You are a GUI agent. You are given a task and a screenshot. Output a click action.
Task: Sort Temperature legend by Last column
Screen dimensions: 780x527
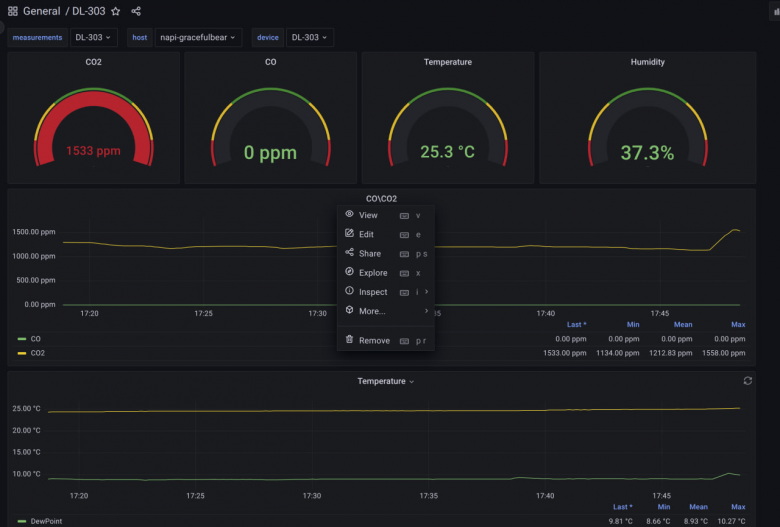pos(622,507)
